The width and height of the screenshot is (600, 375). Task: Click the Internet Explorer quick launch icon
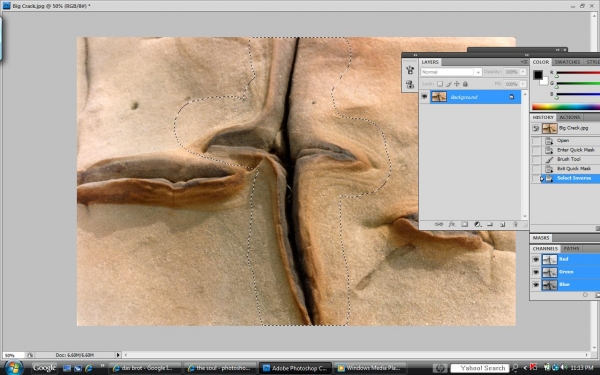pos(88,368)
